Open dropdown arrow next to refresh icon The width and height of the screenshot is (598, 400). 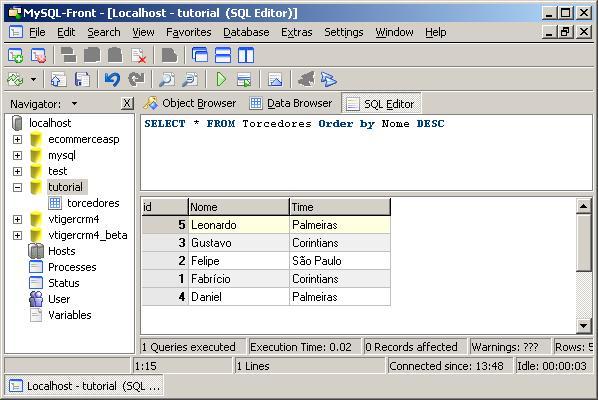pos(34,80)
